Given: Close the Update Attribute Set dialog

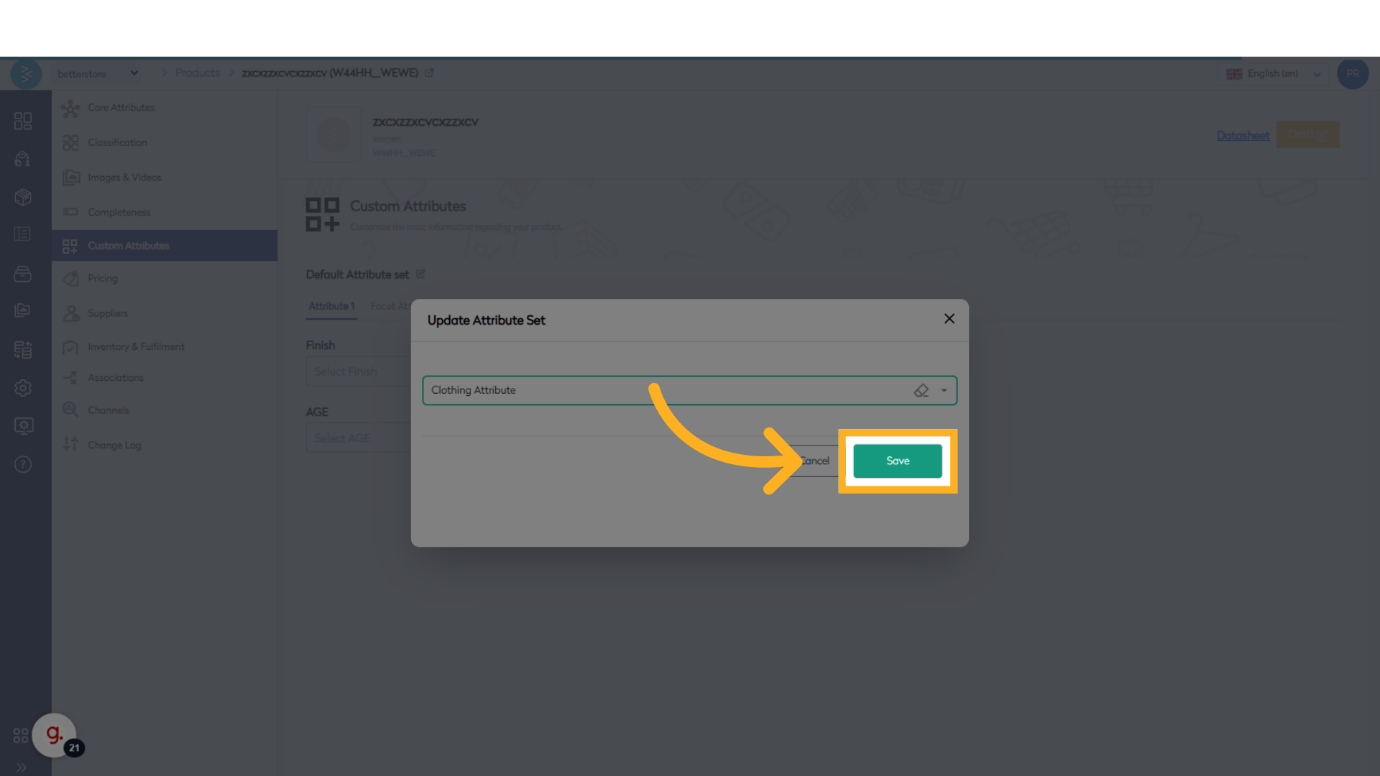Looking at the screenshot, I should (x=949, y=319).
